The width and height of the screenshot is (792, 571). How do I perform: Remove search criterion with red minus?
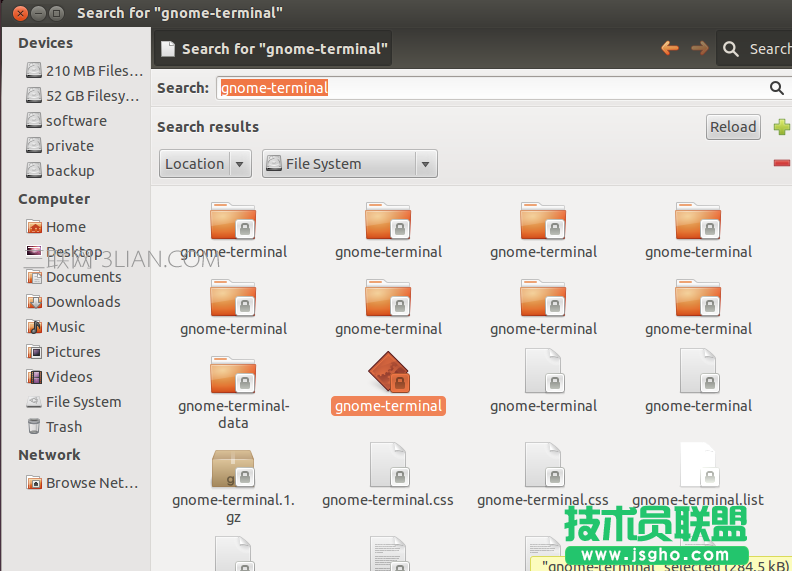pos(781,163)
